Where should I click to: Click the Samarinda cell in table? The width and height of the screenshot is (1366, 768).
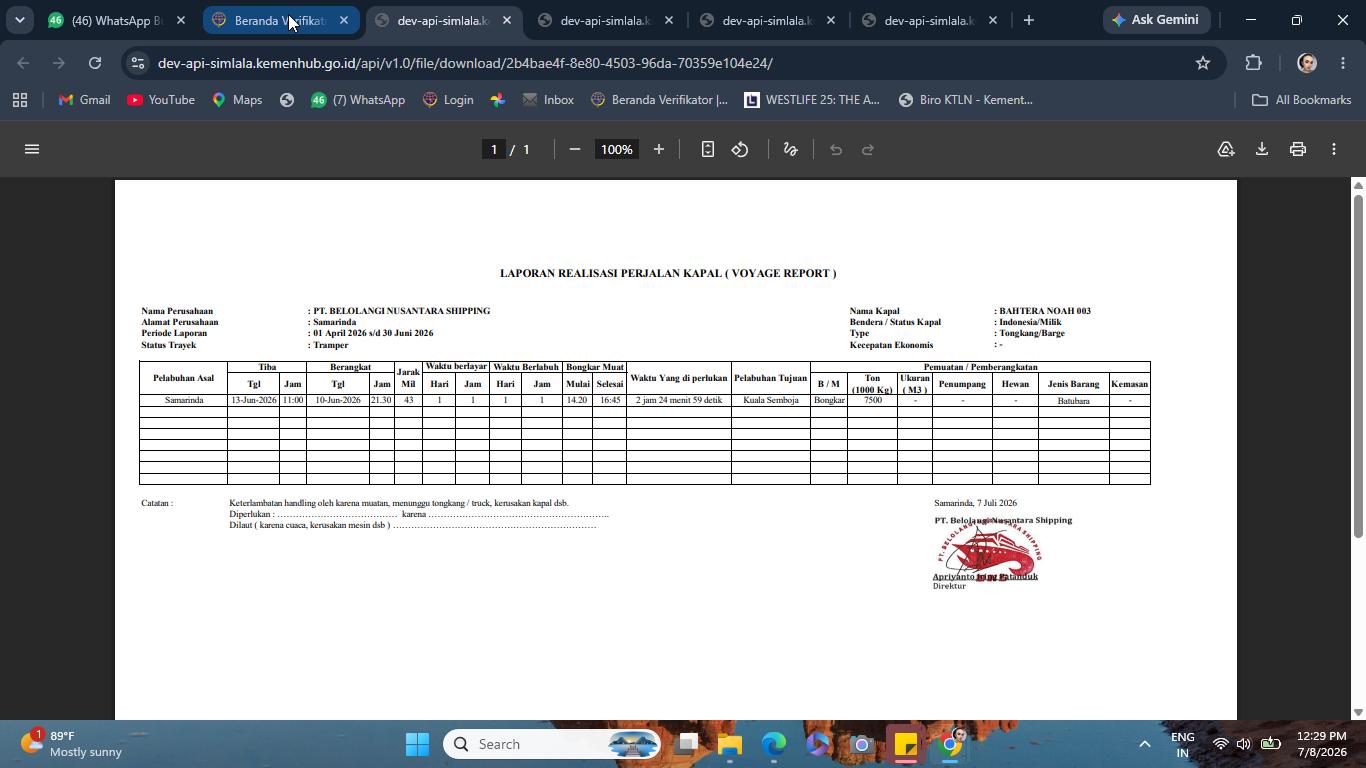(x=184, y=400)
